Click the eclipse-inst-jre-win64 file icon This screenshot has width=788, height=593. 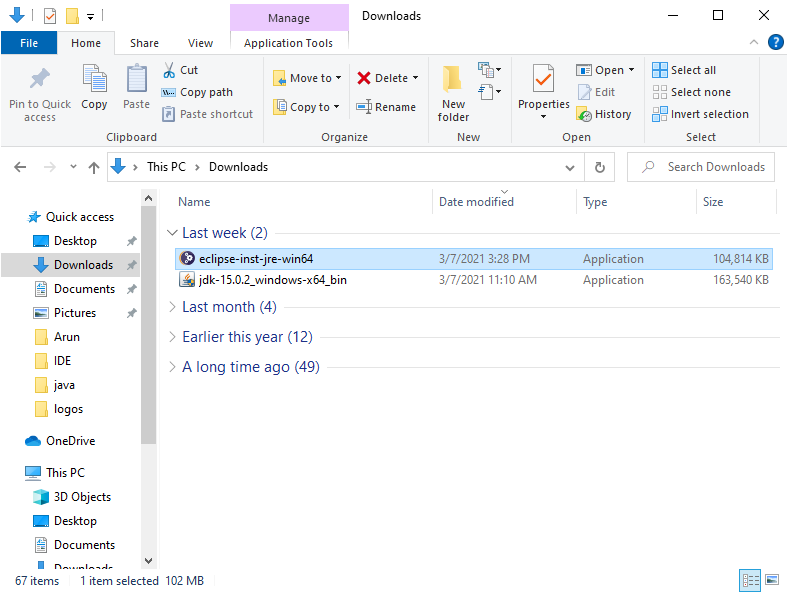[187, 258]
